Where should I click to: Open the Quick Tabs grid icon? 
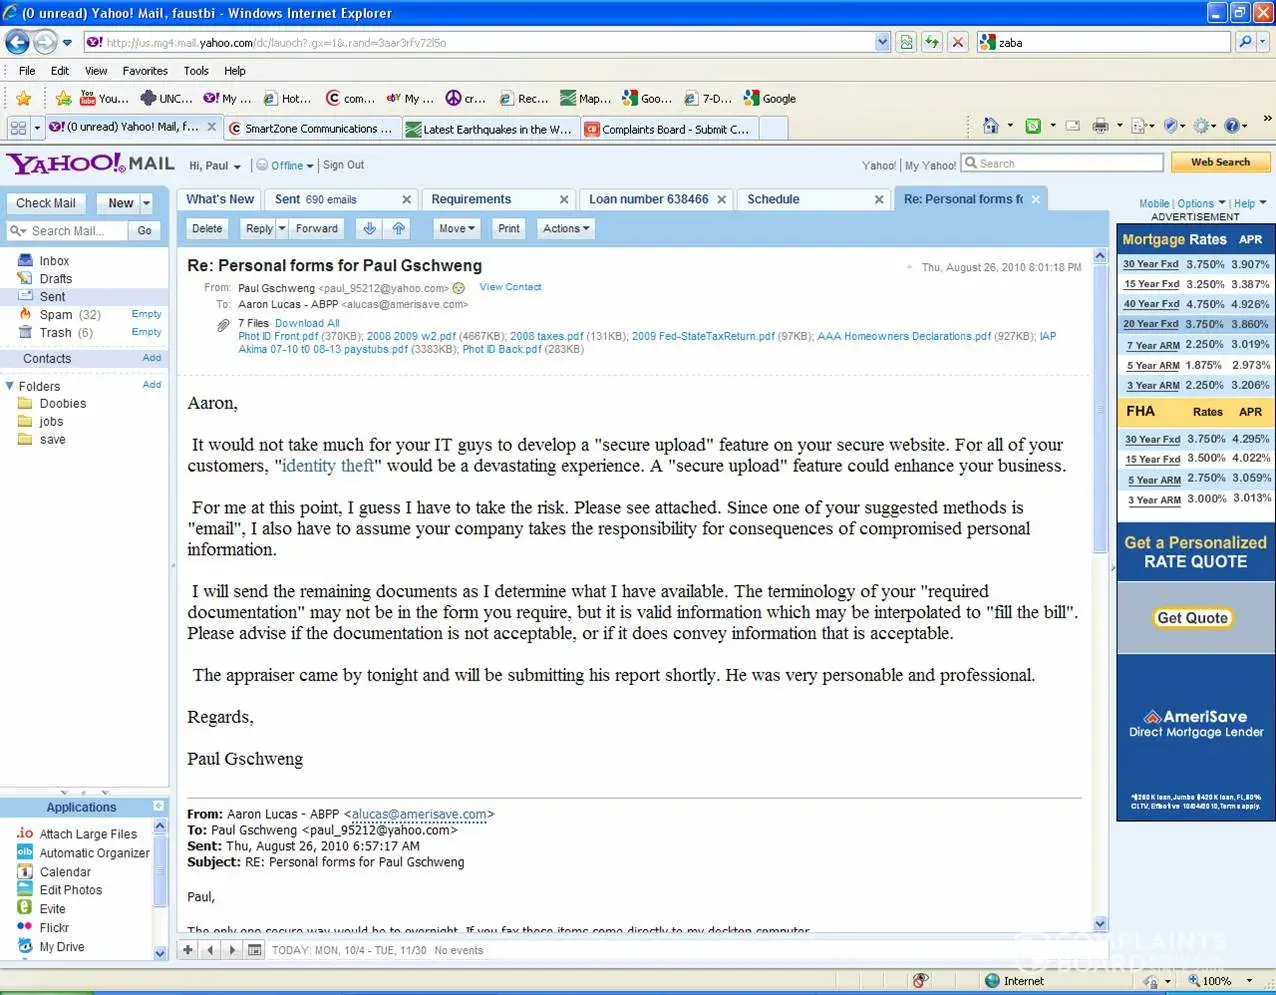(x=17, y=127)
